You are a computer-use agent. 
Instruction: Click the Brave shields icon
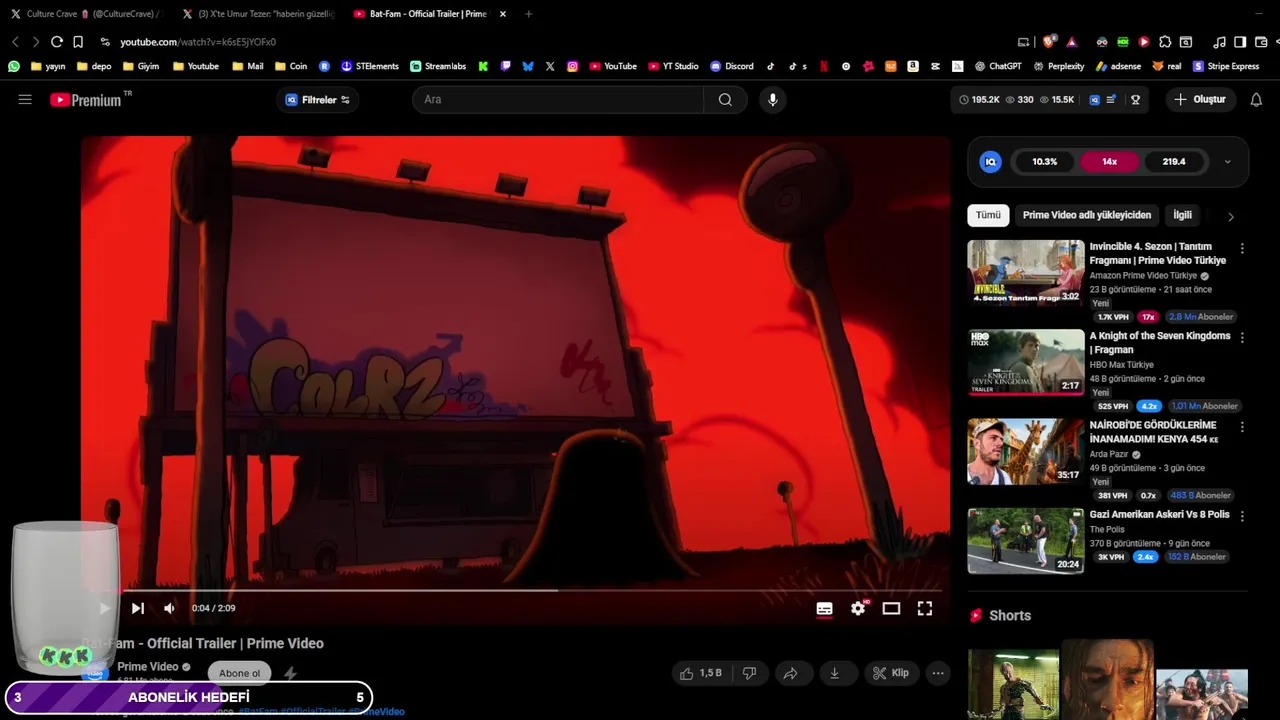click(1049, 42)
